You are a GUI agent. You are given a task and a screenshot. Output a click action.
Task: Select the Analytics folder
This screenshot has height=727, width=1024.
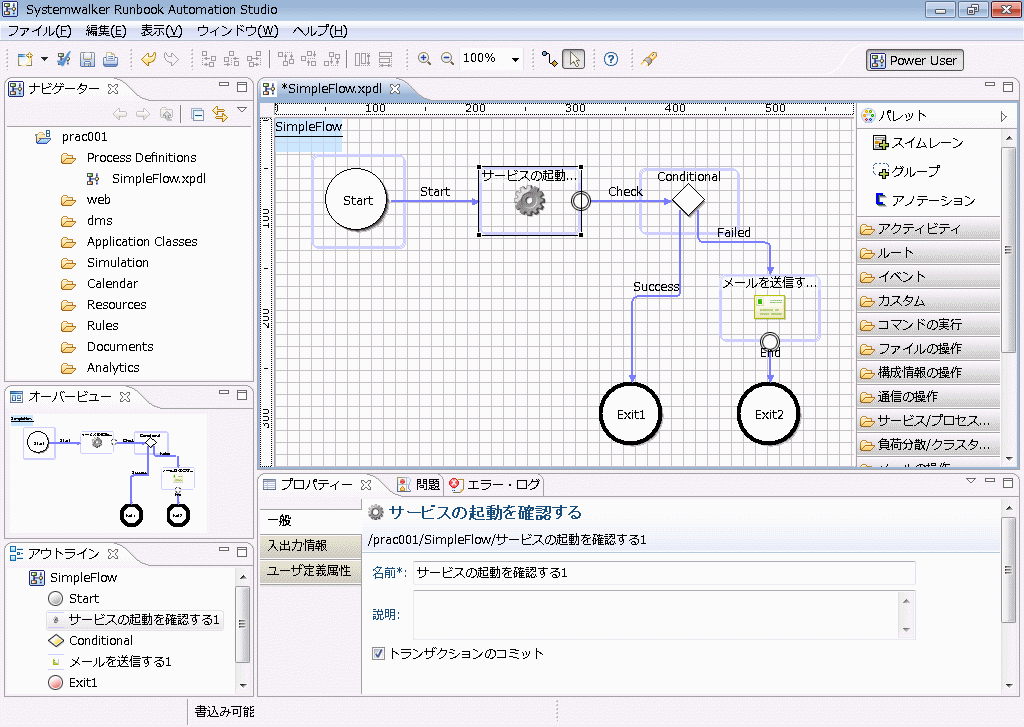coord(113,368)
